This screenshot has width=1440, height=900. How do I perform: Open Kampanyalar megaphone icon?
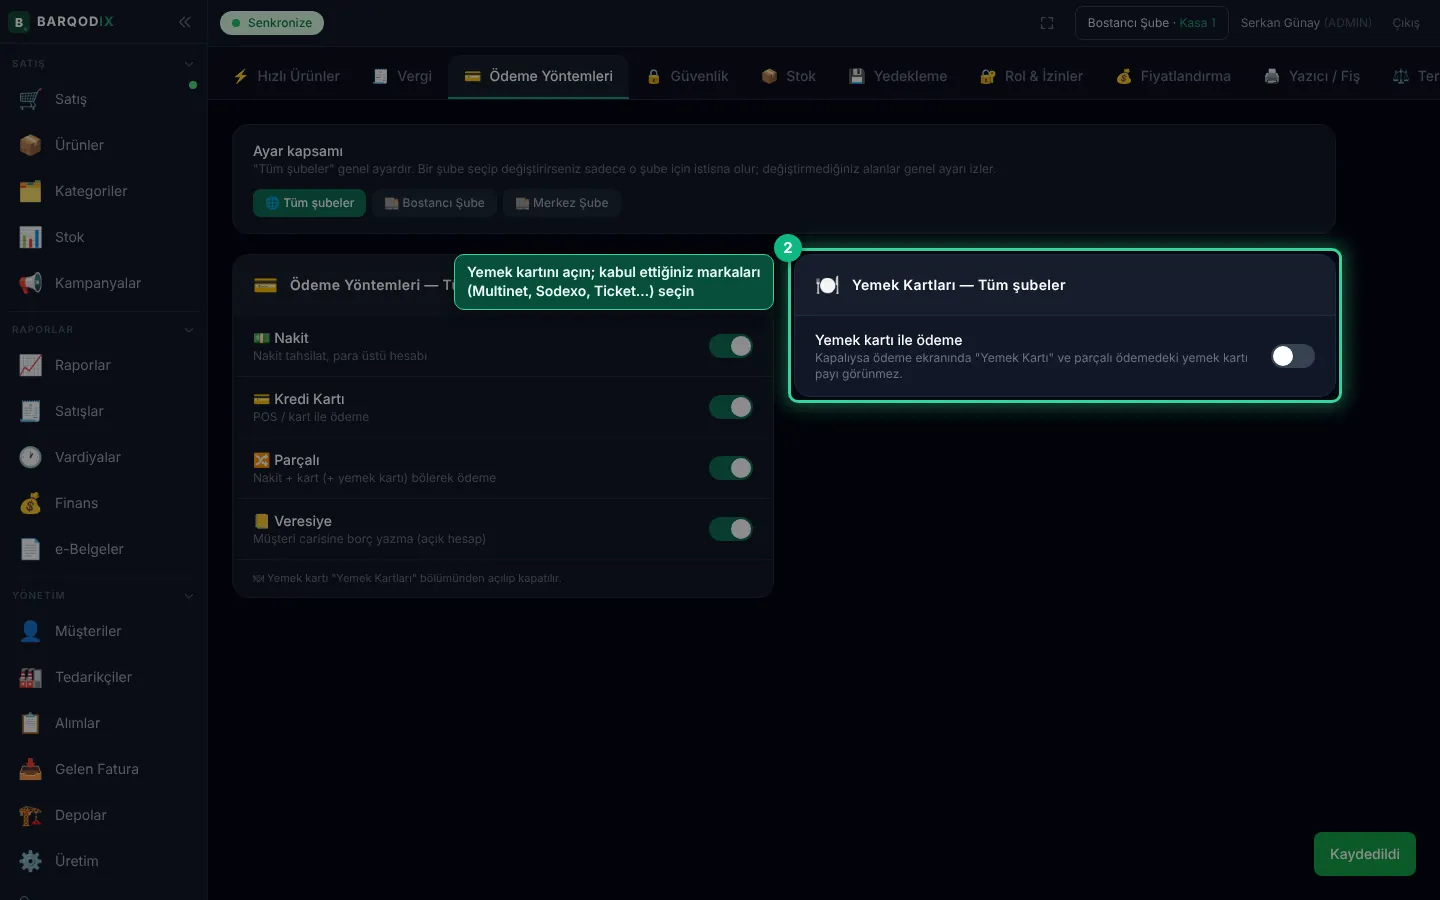pos(30,283)
